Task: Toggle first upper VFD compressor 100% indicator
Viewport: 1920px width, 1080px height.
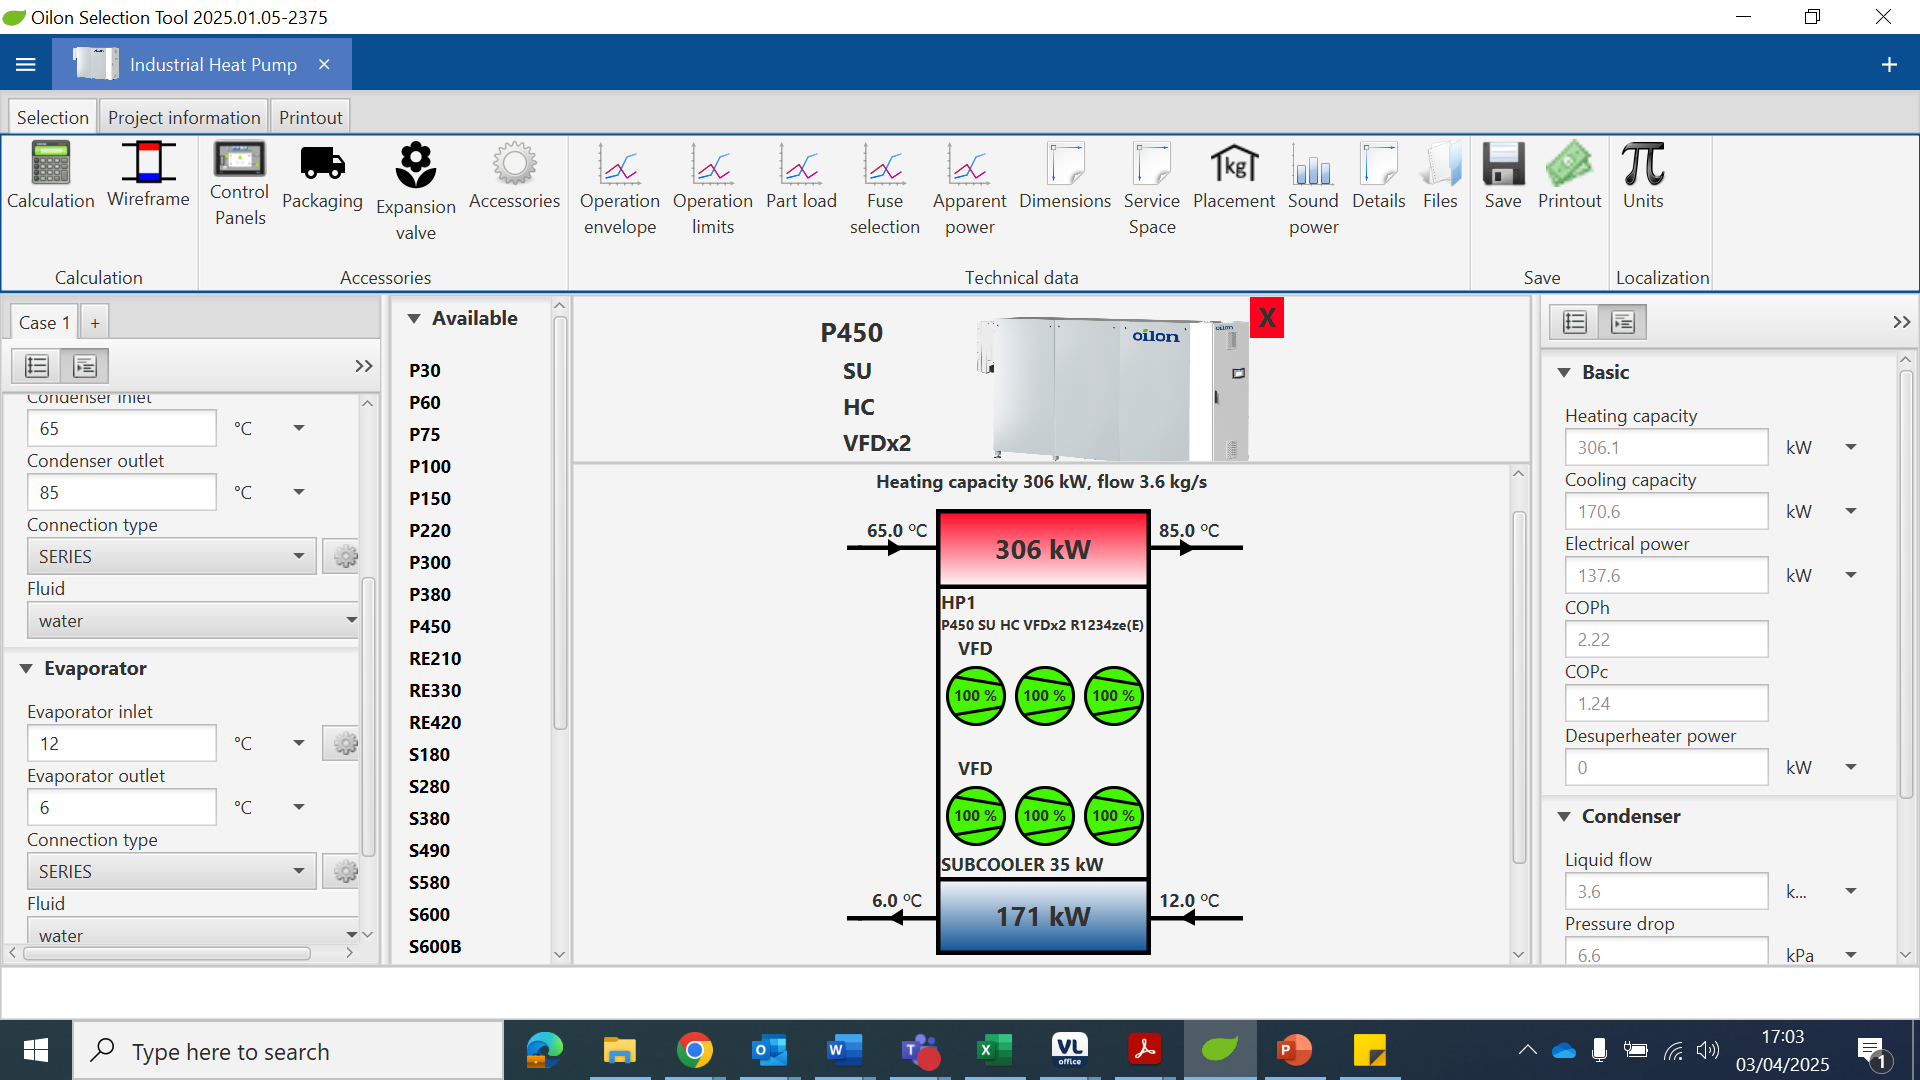Action: [x=975, y=696]
